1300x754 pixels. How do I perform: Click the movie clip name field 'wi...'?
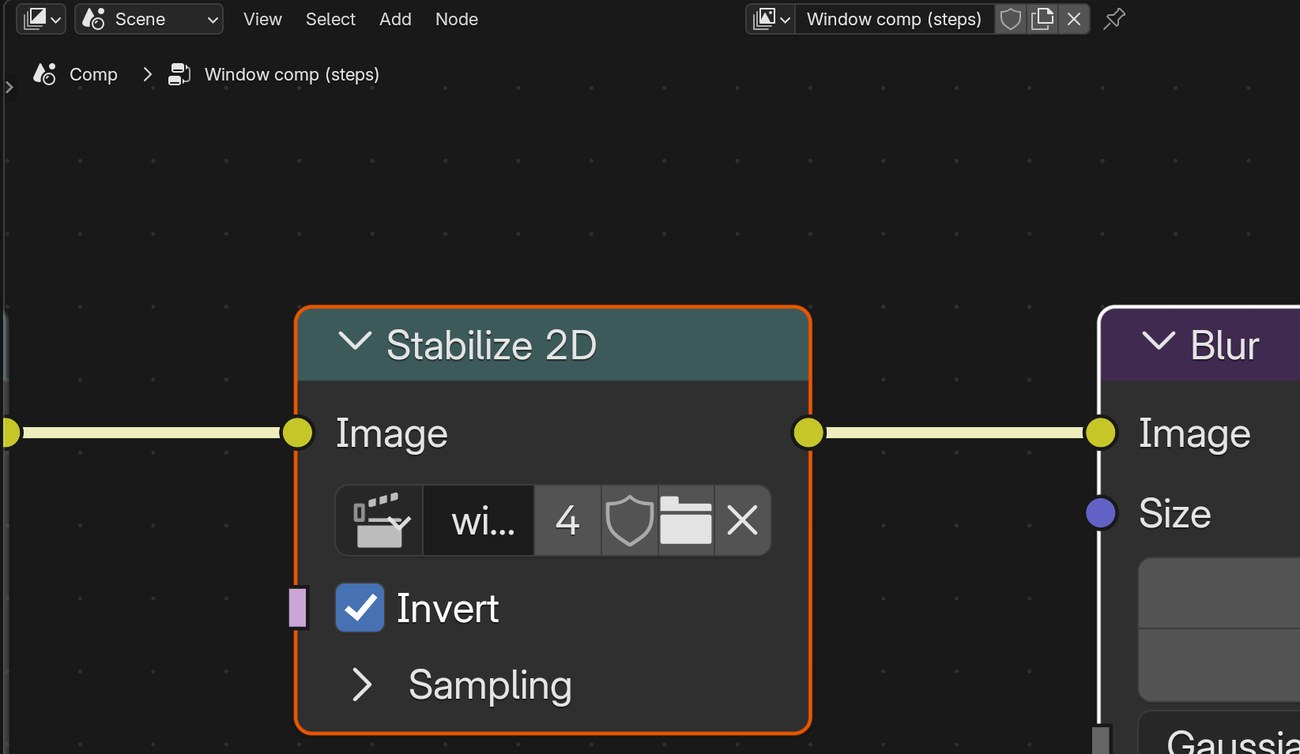pos(479,520)
